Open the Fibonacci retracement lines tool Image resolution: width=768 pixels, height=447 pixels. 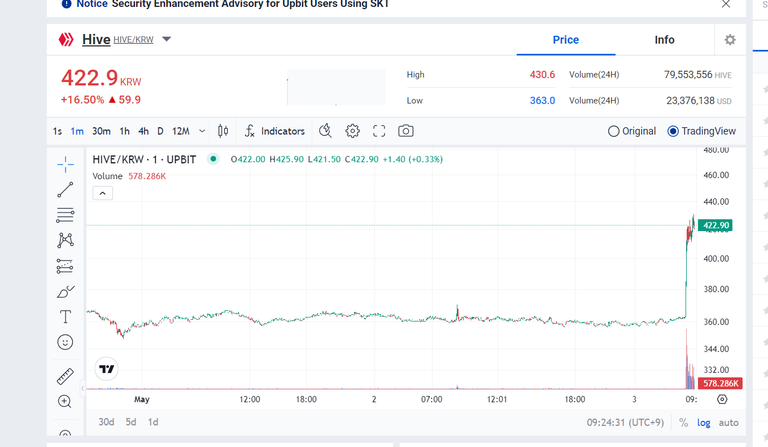pos(65,215)
